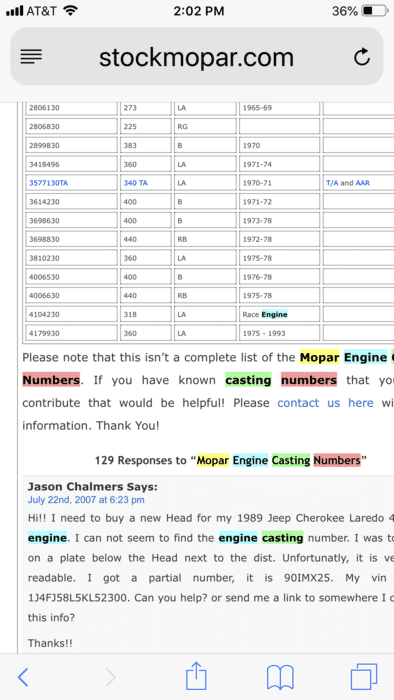Open July 22nd, 2007 comment permalink
394x700 pixels.
coord(86,500)
